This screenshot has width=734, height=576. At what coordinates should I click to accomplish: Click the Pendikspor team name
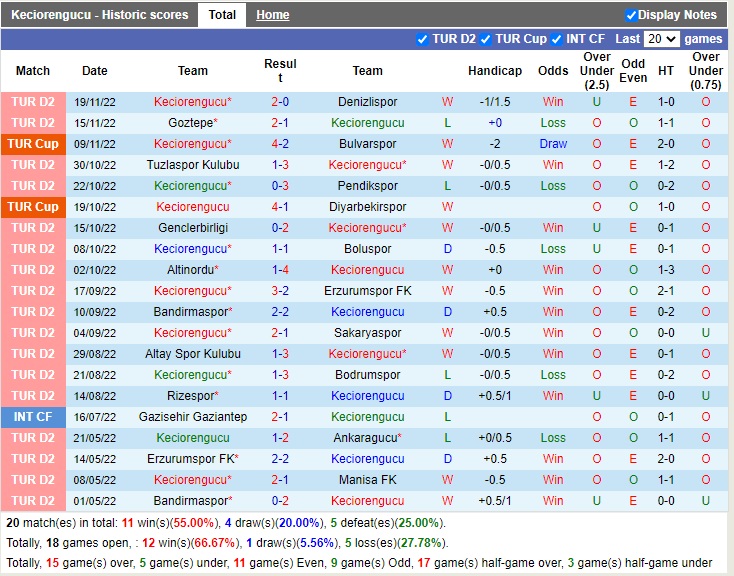tap(367, 186)
